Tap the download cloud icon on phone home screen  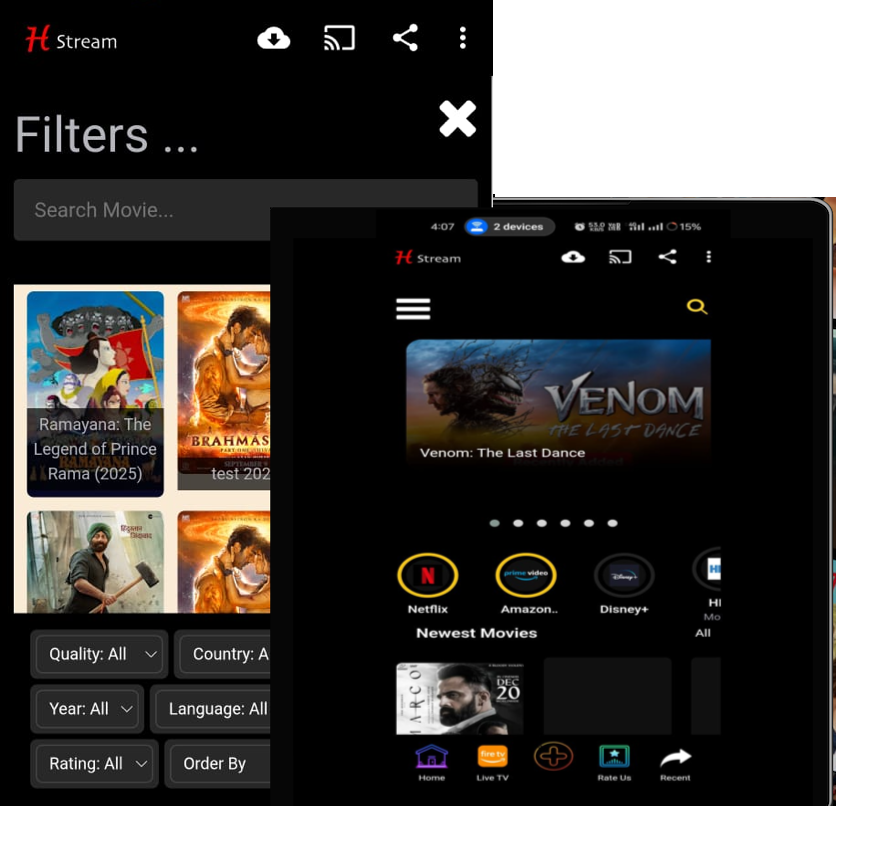click(573, 257)
